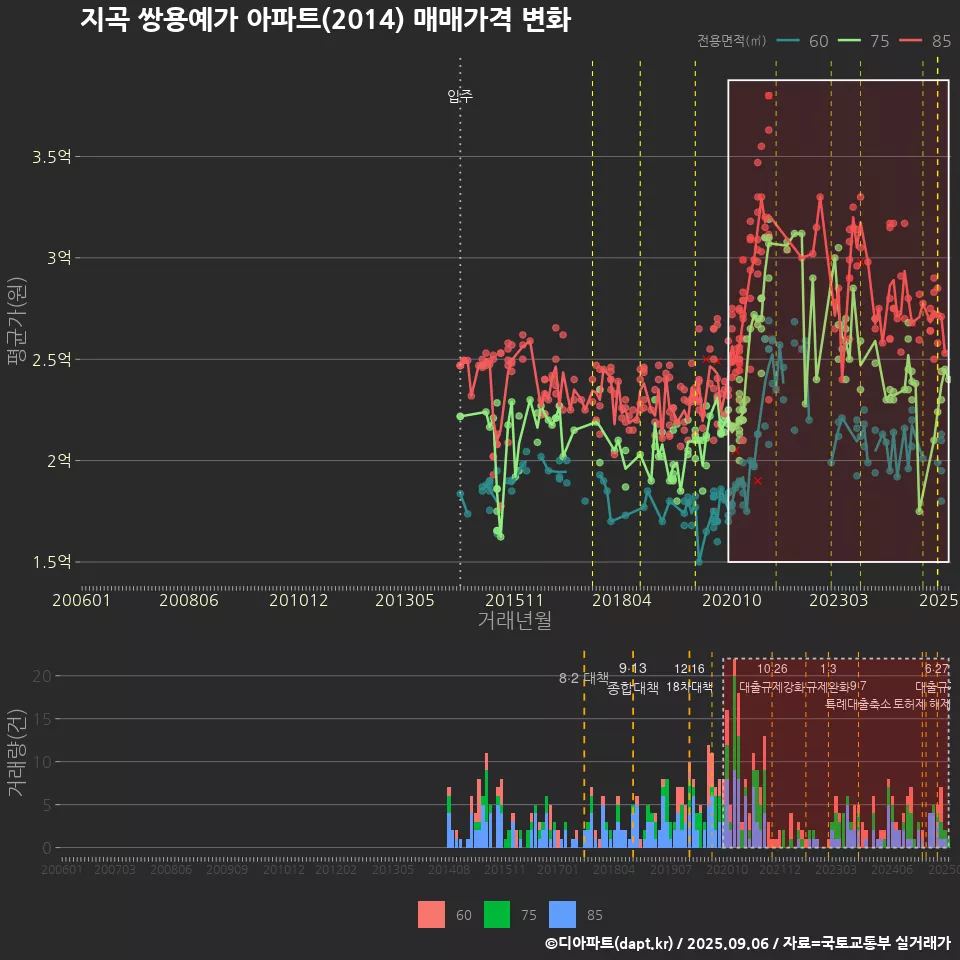
Task: Click the volume chart's '0' y-axis label
Action: [47, 848]
